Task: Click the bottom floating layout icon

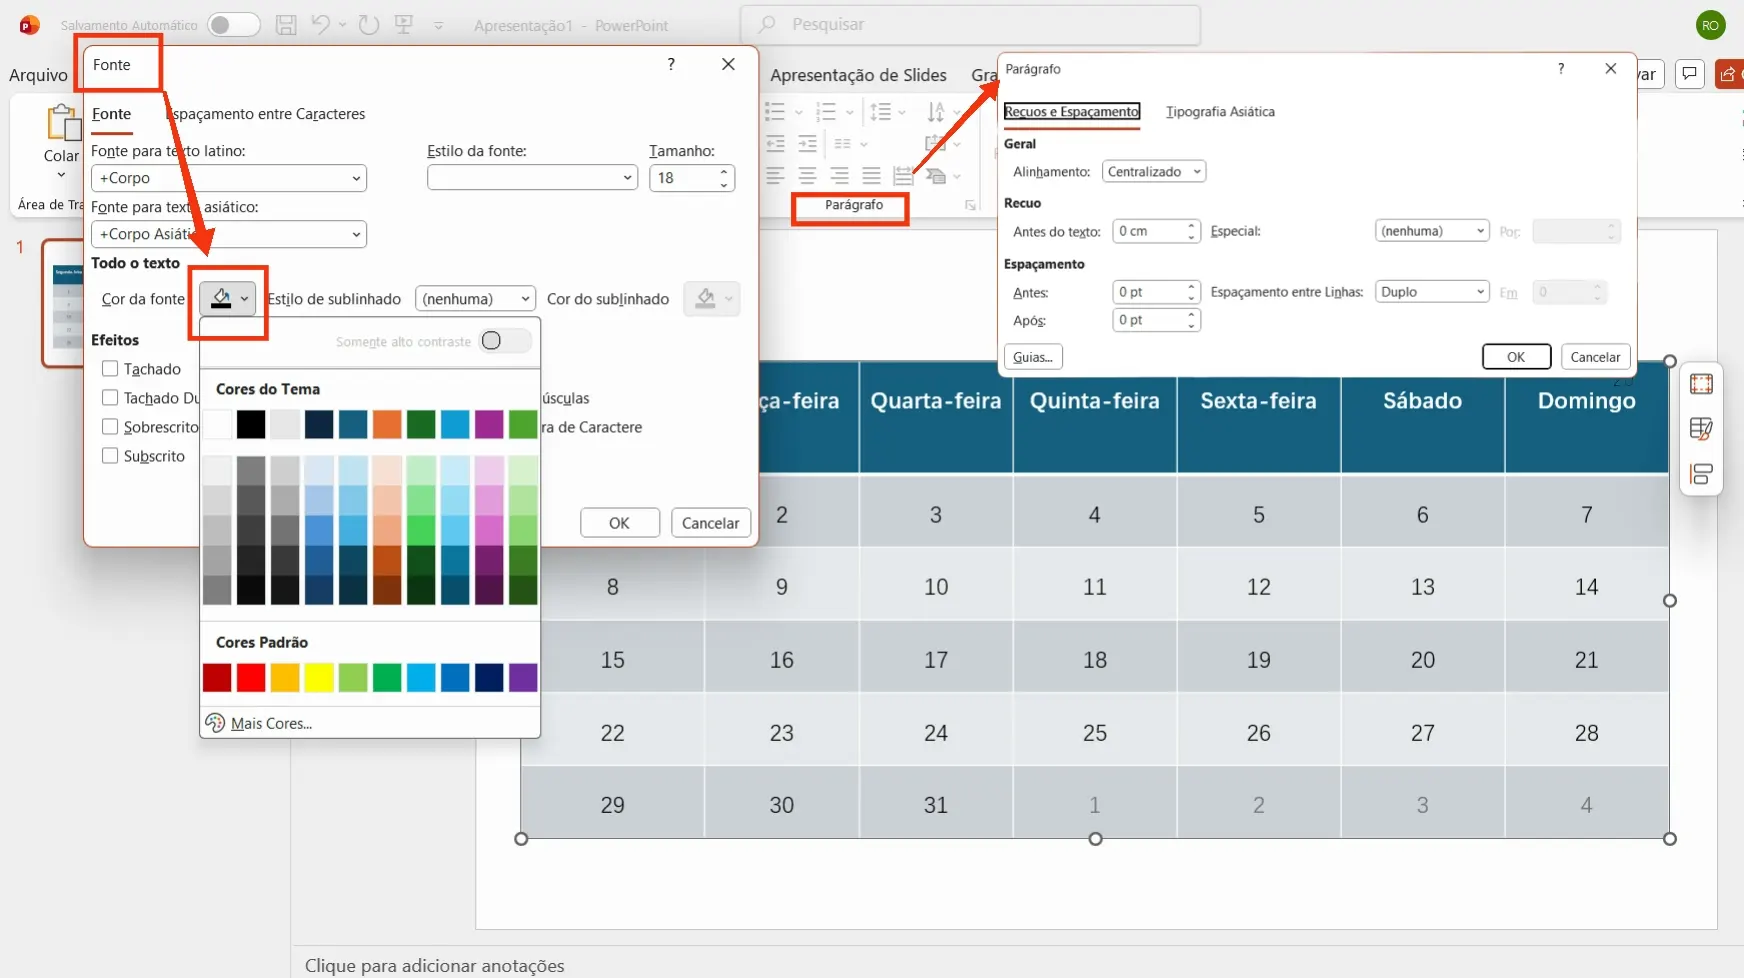Action: click(x=1701, y=474)
